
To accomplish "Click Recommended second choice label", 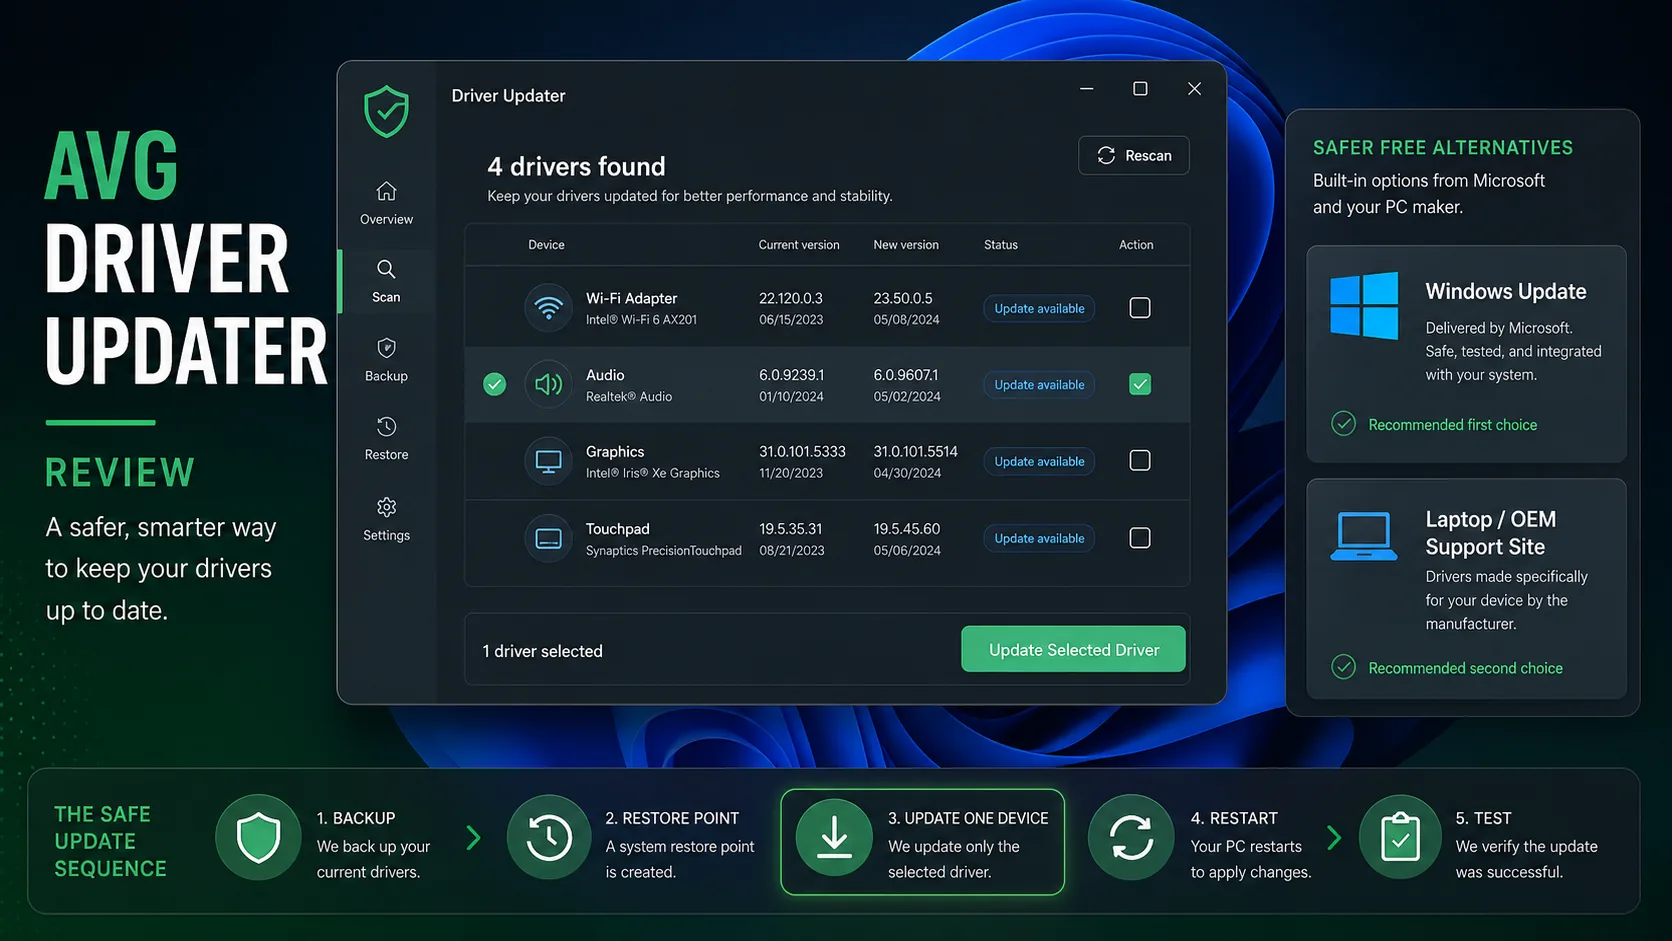I will (x=1466, y=668).
